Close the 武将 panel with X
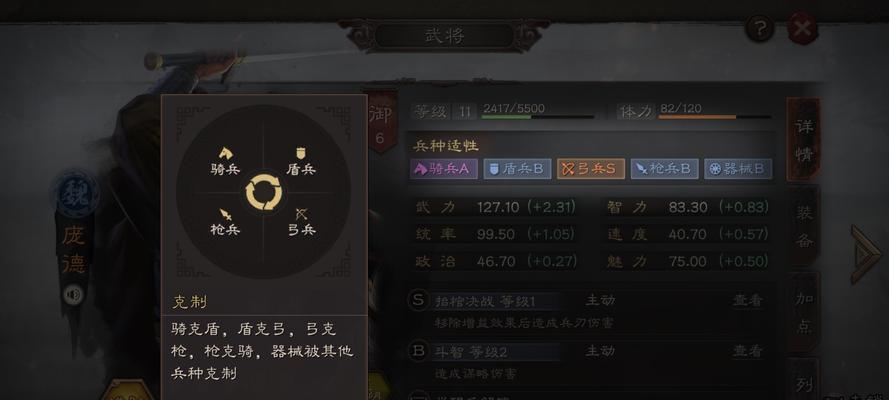 802,28
